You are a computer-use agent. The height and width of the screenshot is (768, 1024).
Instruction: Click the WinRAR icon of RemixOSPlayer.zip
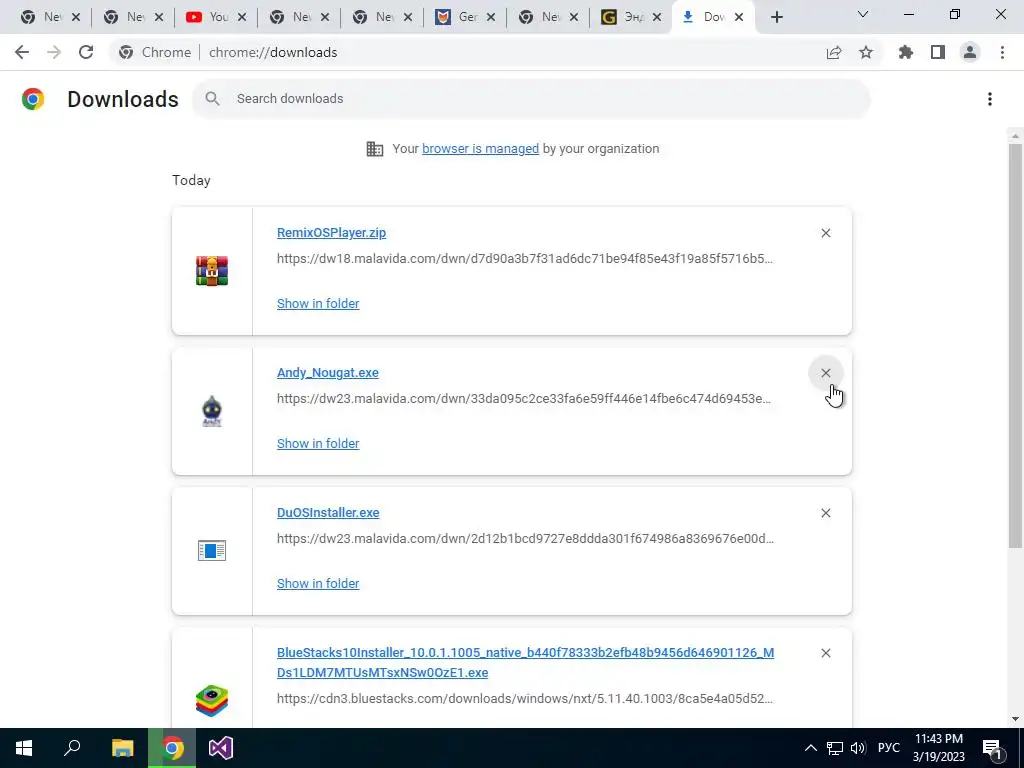212,270
